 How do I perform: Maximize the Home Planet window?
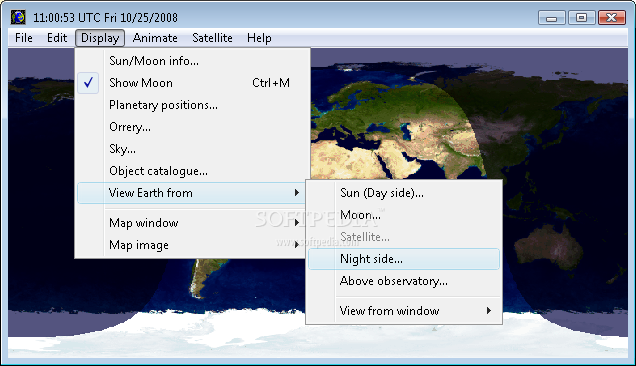[581, 18]
